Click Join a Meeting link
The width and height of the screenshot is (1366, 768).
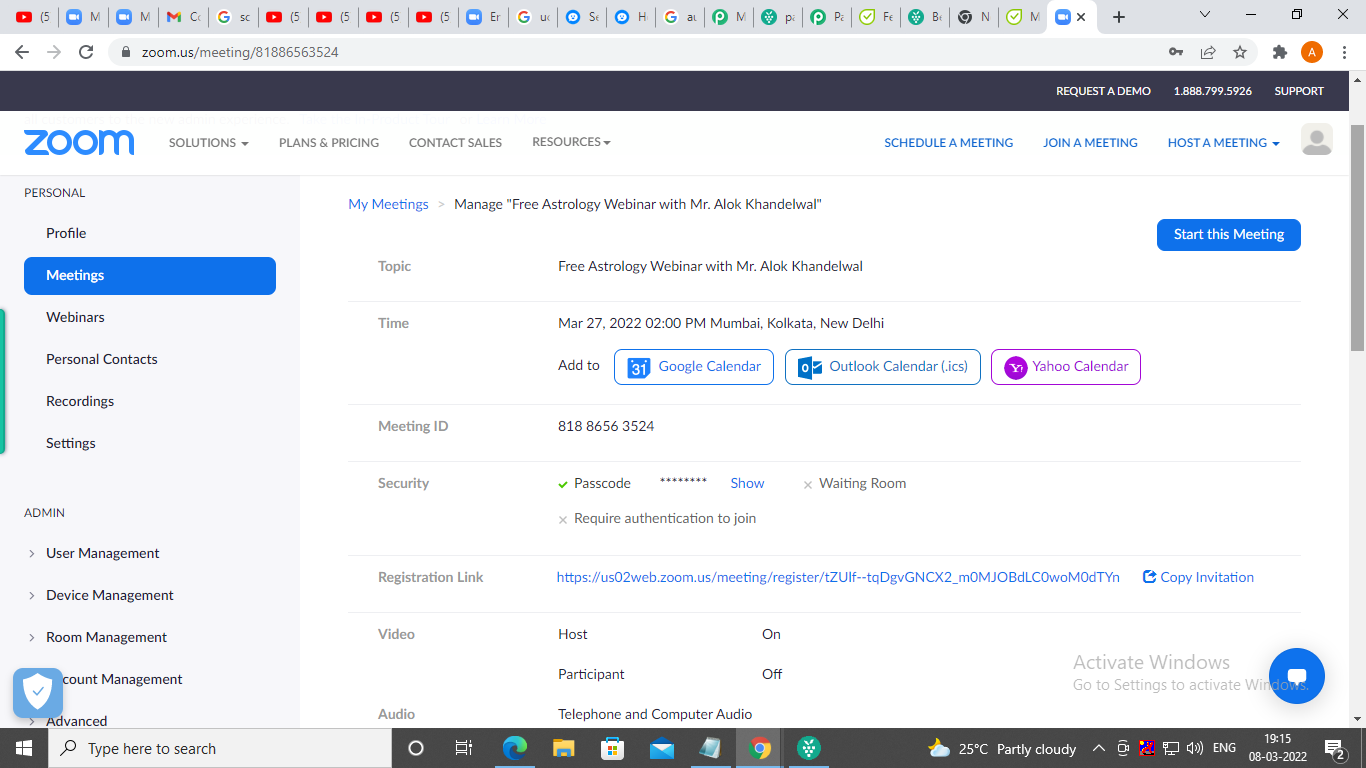point(1090,143)
